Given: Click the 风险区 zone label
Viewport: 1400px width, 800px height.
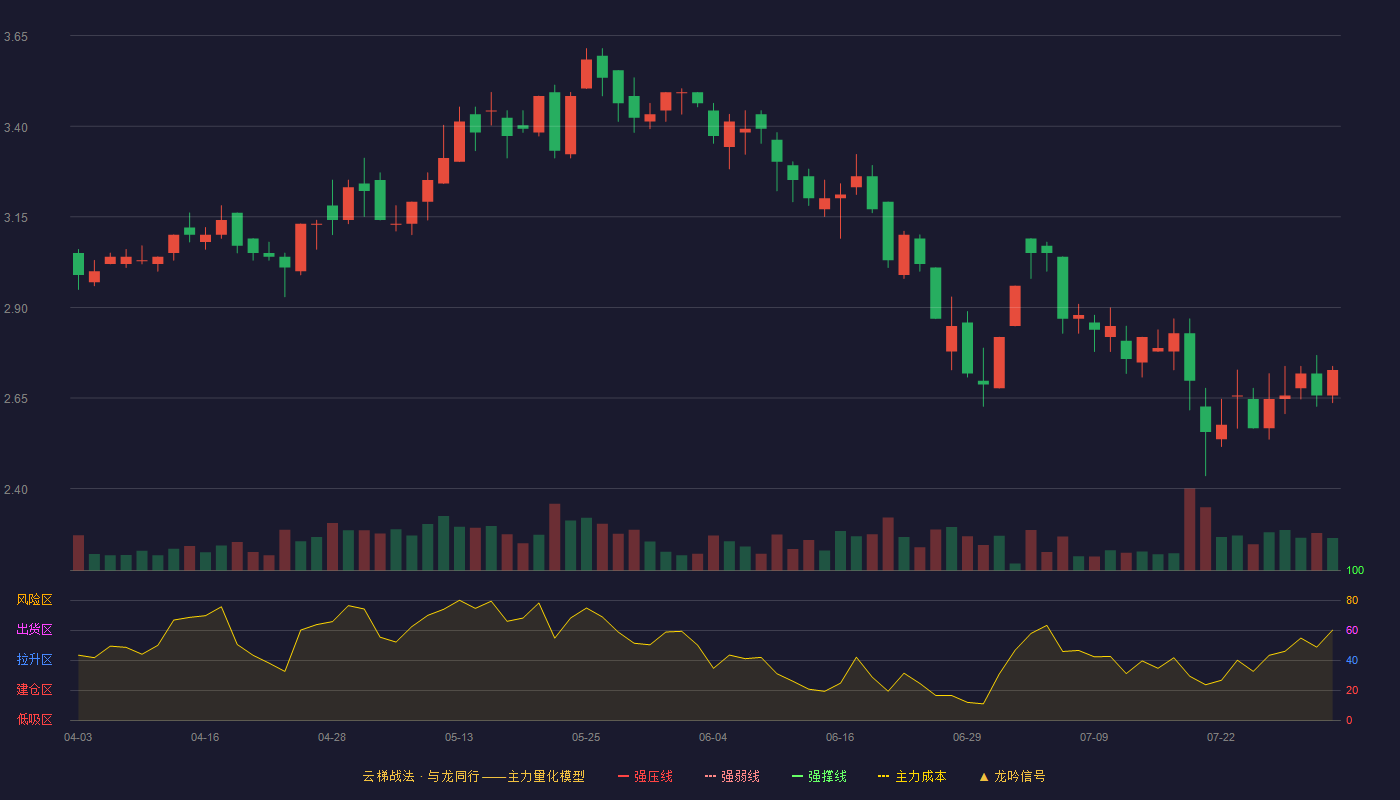Looking at the screenshot, I should (34, 600).
